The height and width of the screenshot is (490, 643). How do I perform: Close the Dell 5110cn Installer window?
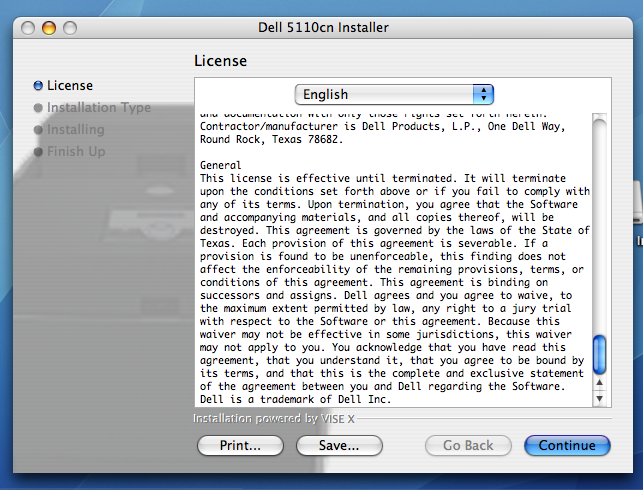tap(28, 28)
